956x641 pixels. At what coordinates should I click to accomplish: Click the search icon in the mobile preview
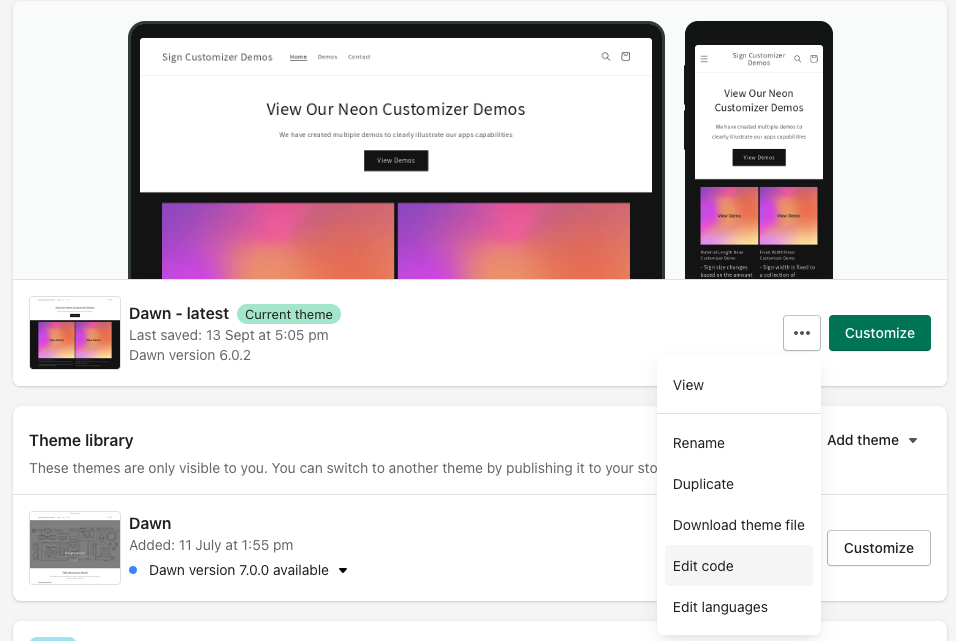click(799, 59)
